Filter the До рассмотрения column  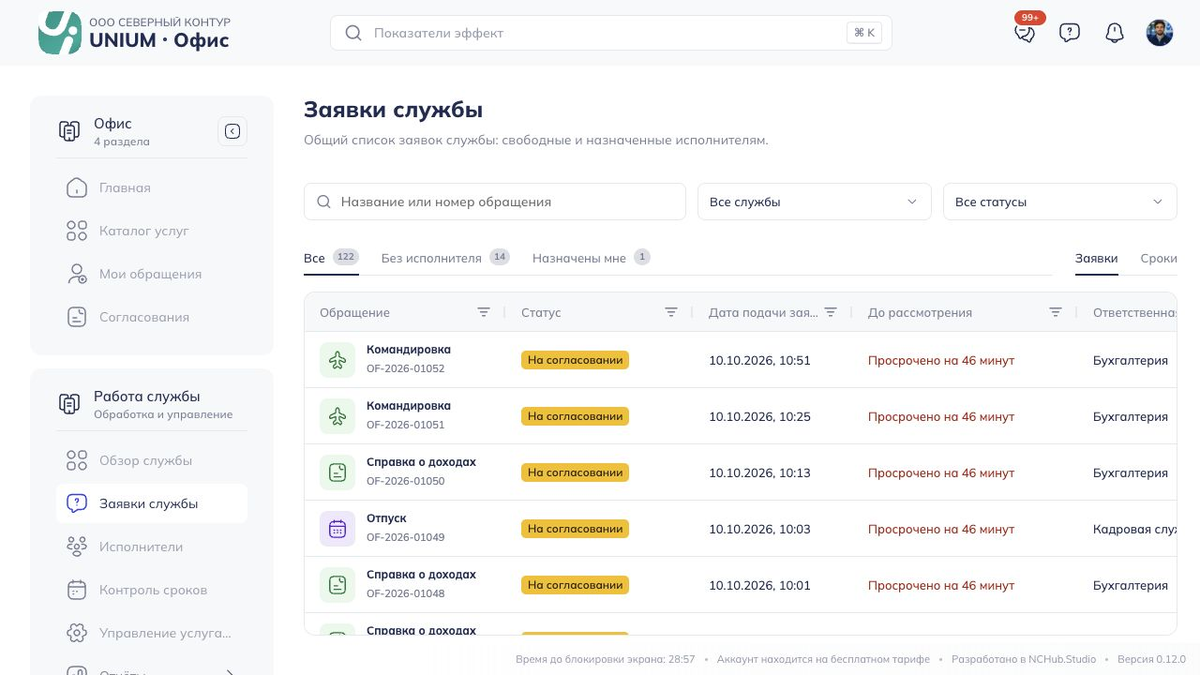click(x=1055, y=312)
